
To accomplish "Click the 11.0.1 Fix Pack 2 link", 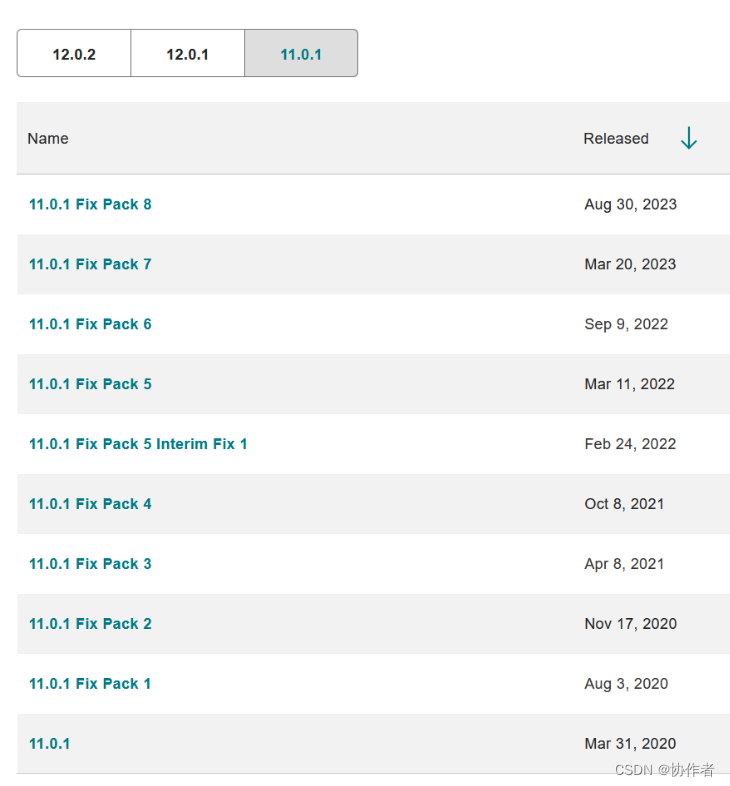I will (90, 624).
